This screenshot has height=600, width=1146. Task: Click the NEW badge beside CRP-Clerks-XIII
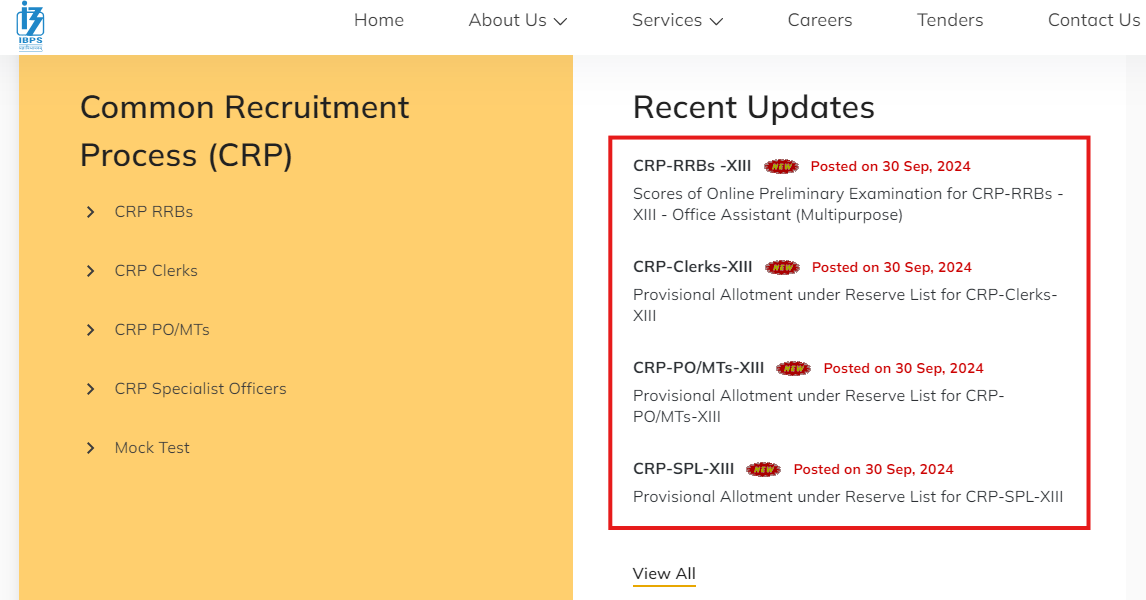point(783,267)
